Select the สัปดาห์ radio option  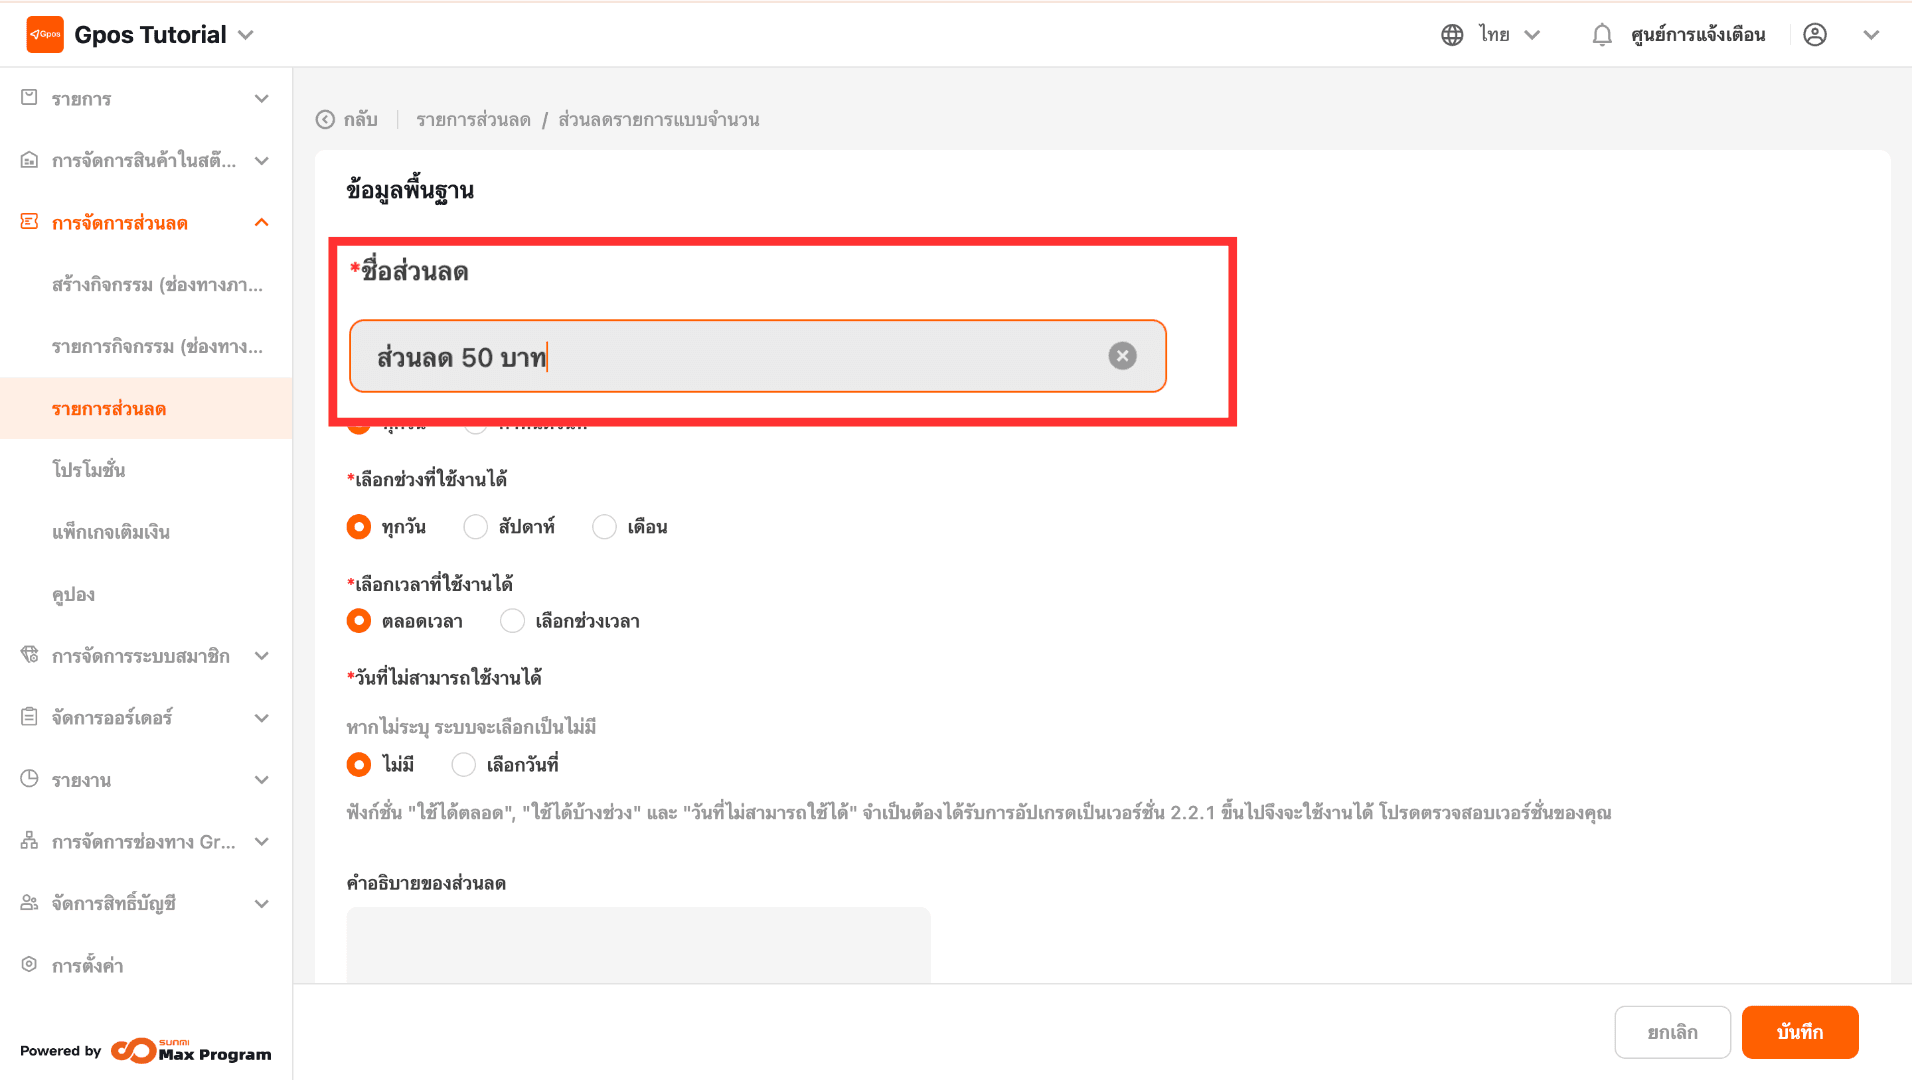coord(476,527)
